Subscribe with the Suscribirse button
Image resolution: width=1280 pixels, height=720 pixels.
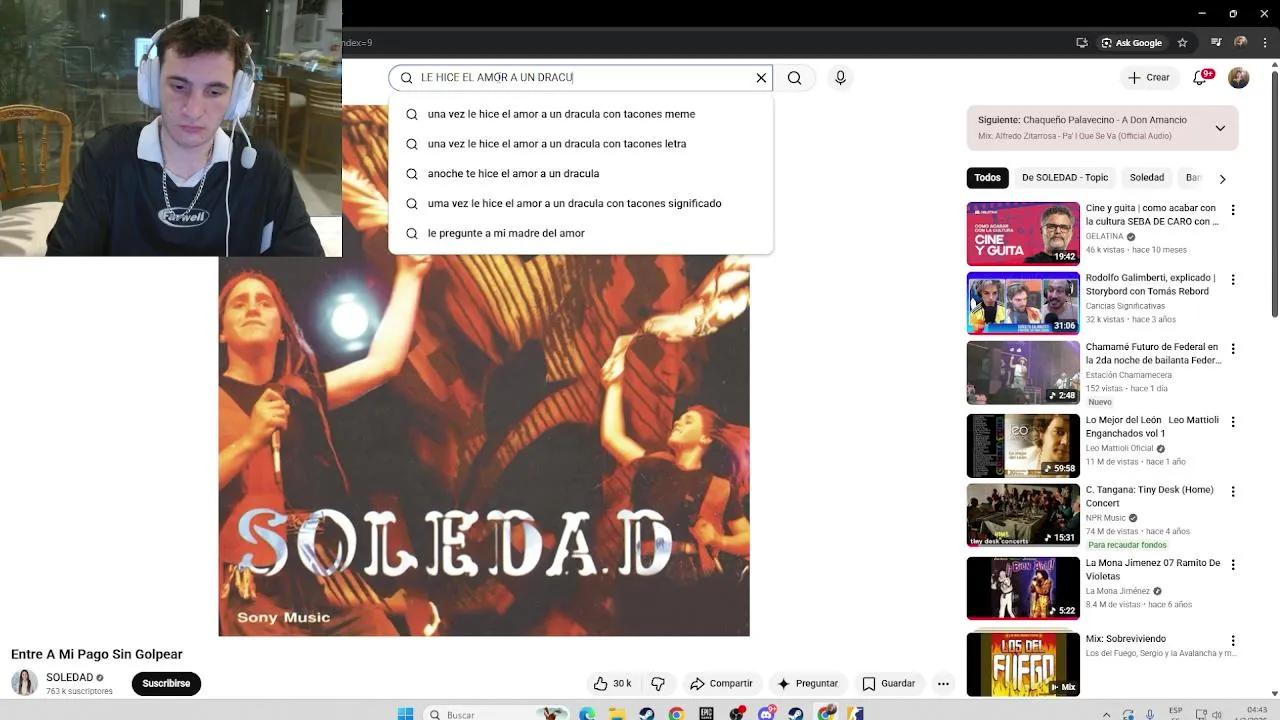point(166,684)
